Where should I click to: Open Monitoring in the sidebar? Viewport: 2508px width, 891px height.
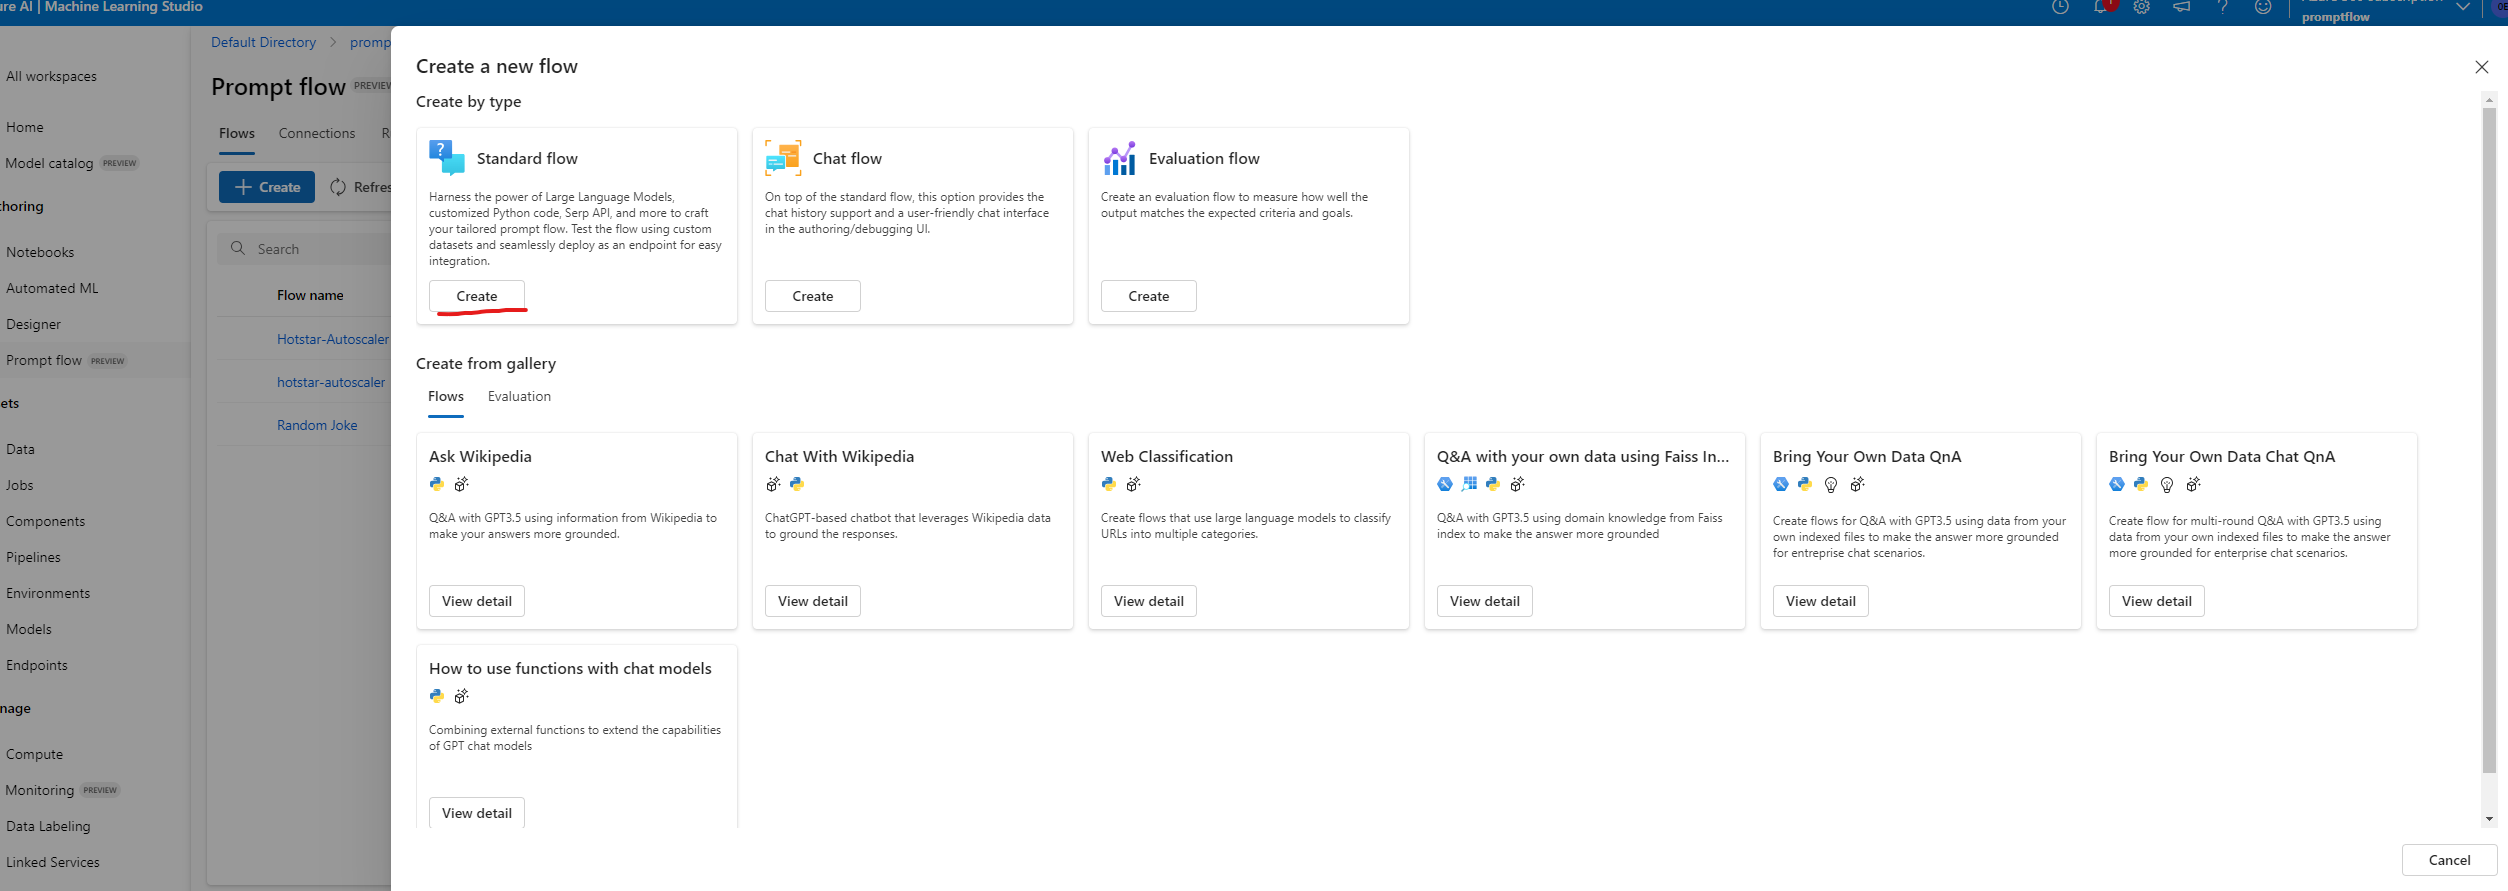(40, 790)
